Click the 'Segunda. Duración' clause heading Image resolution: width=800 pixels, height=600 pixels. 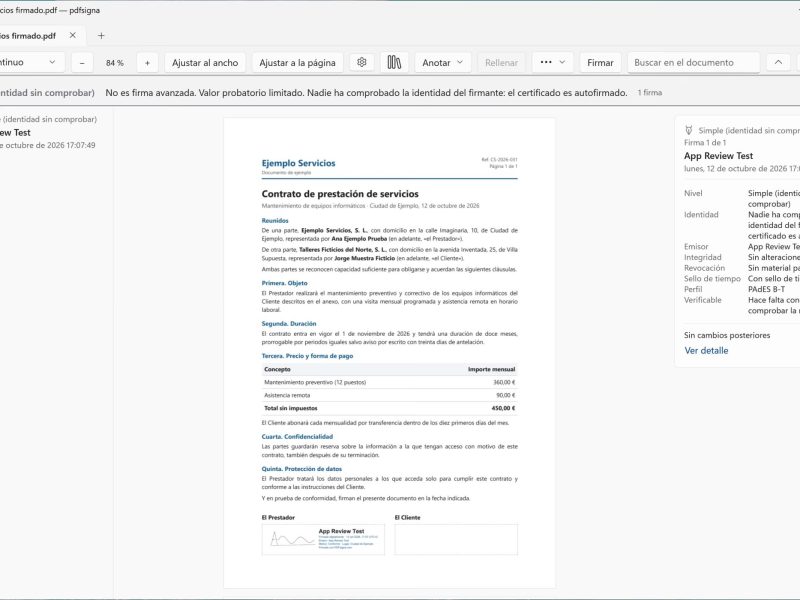pyautogui.click(x=289, y=323)
